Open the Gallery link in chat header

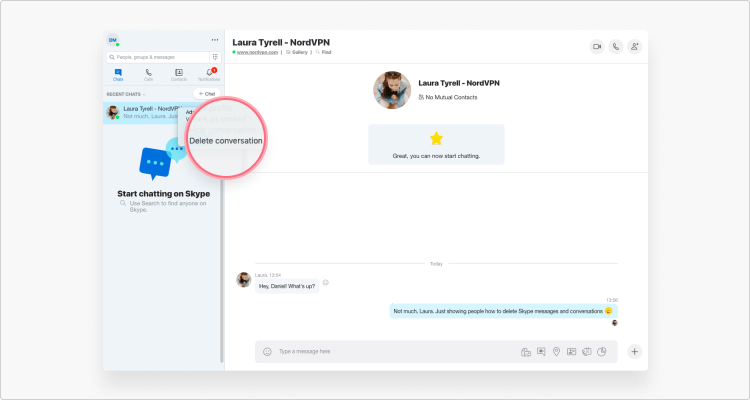point(297,52)
